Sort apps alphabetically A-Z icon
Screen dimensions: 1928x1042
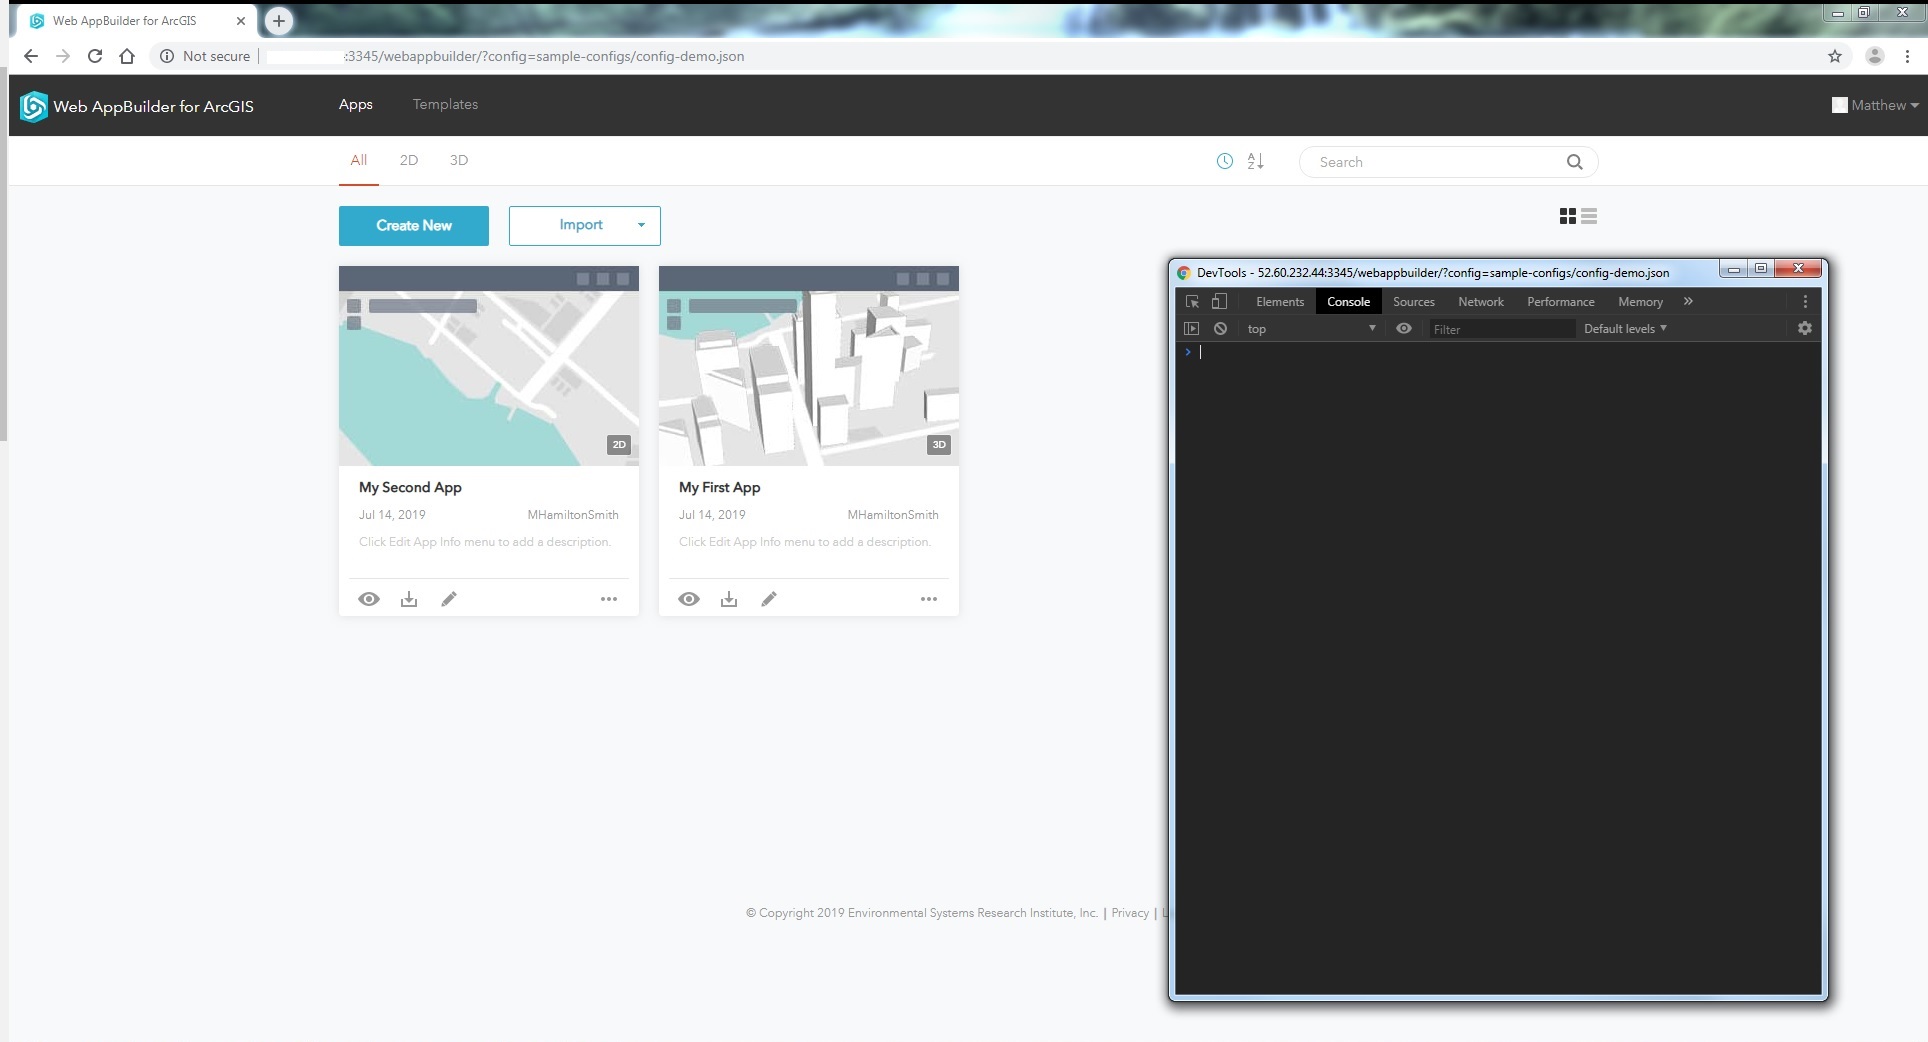tap(1256, 161)
